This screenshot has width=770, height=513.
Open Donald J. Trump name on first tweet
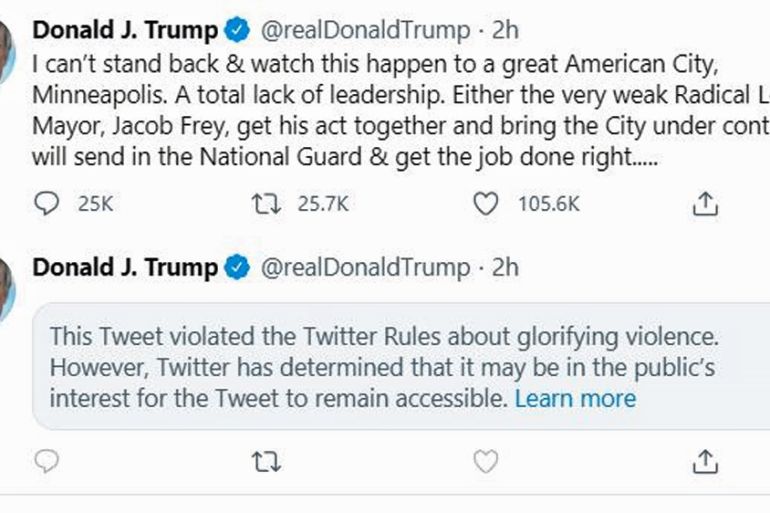(125, 30)
